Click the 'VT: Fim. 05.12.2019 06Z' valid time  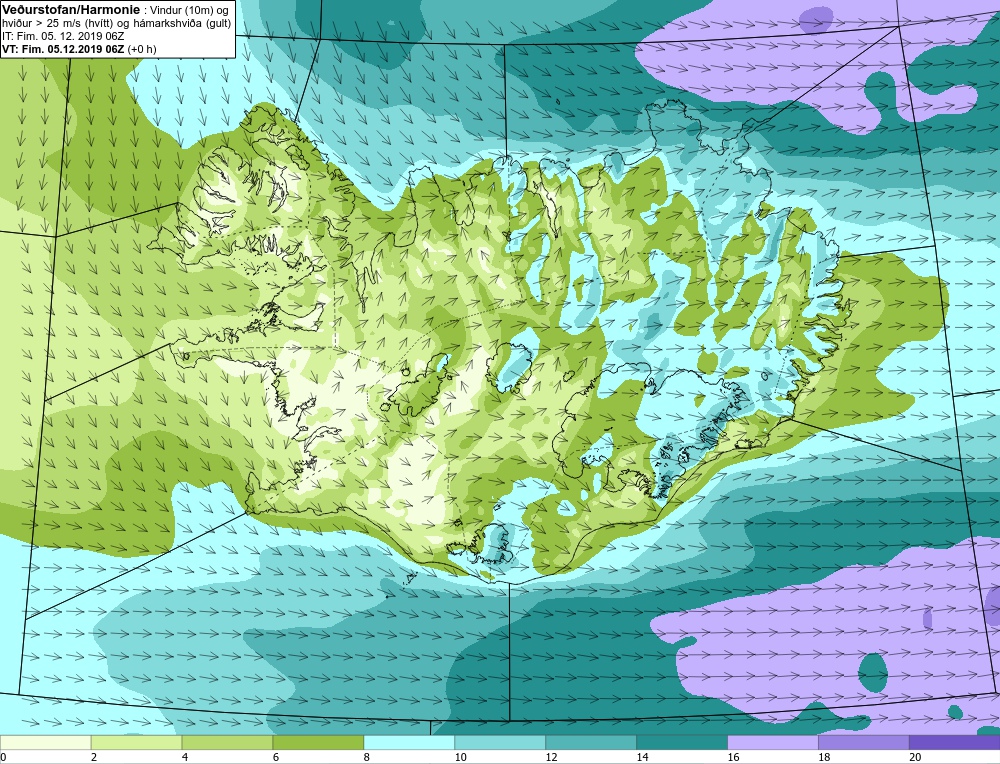coord(63,49)
